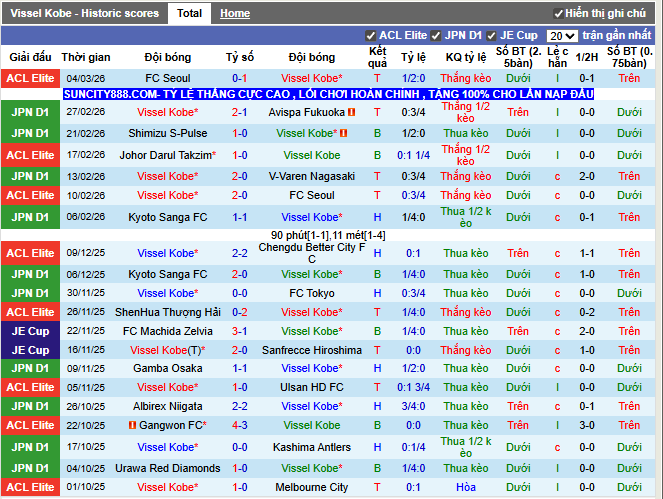
Task: Open FC Seoul team link in 04/03/26 row
Action: [x=167, y=78]
